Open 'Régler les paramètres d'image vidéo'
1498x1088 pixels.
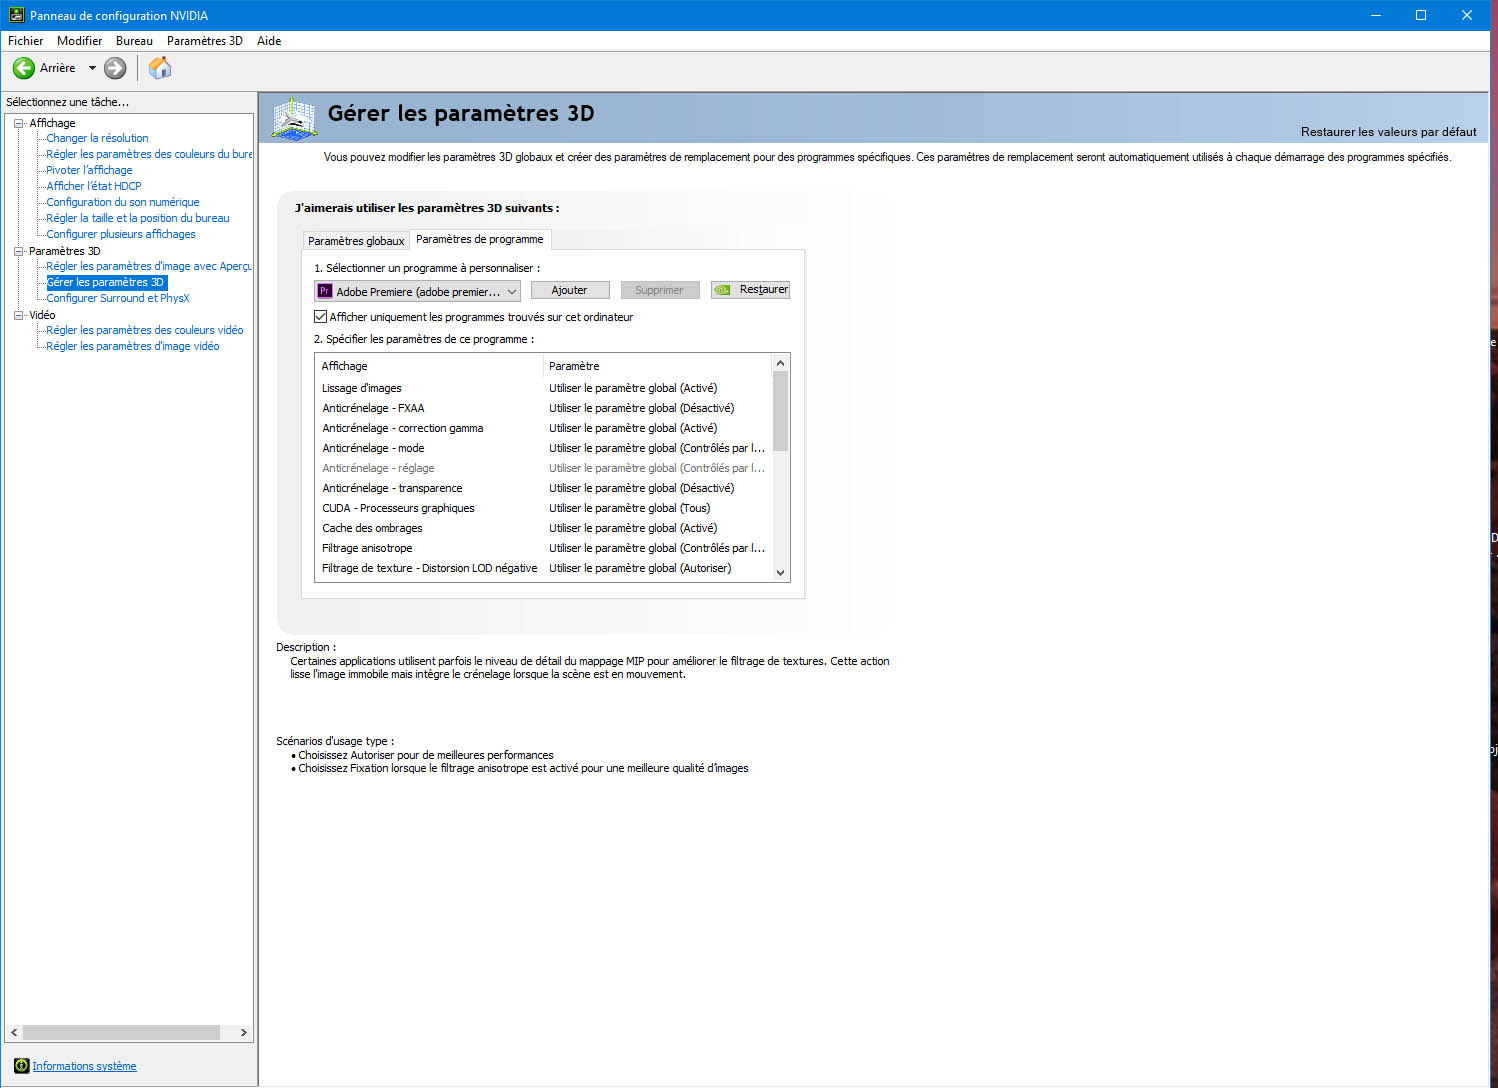pos(133,346)
